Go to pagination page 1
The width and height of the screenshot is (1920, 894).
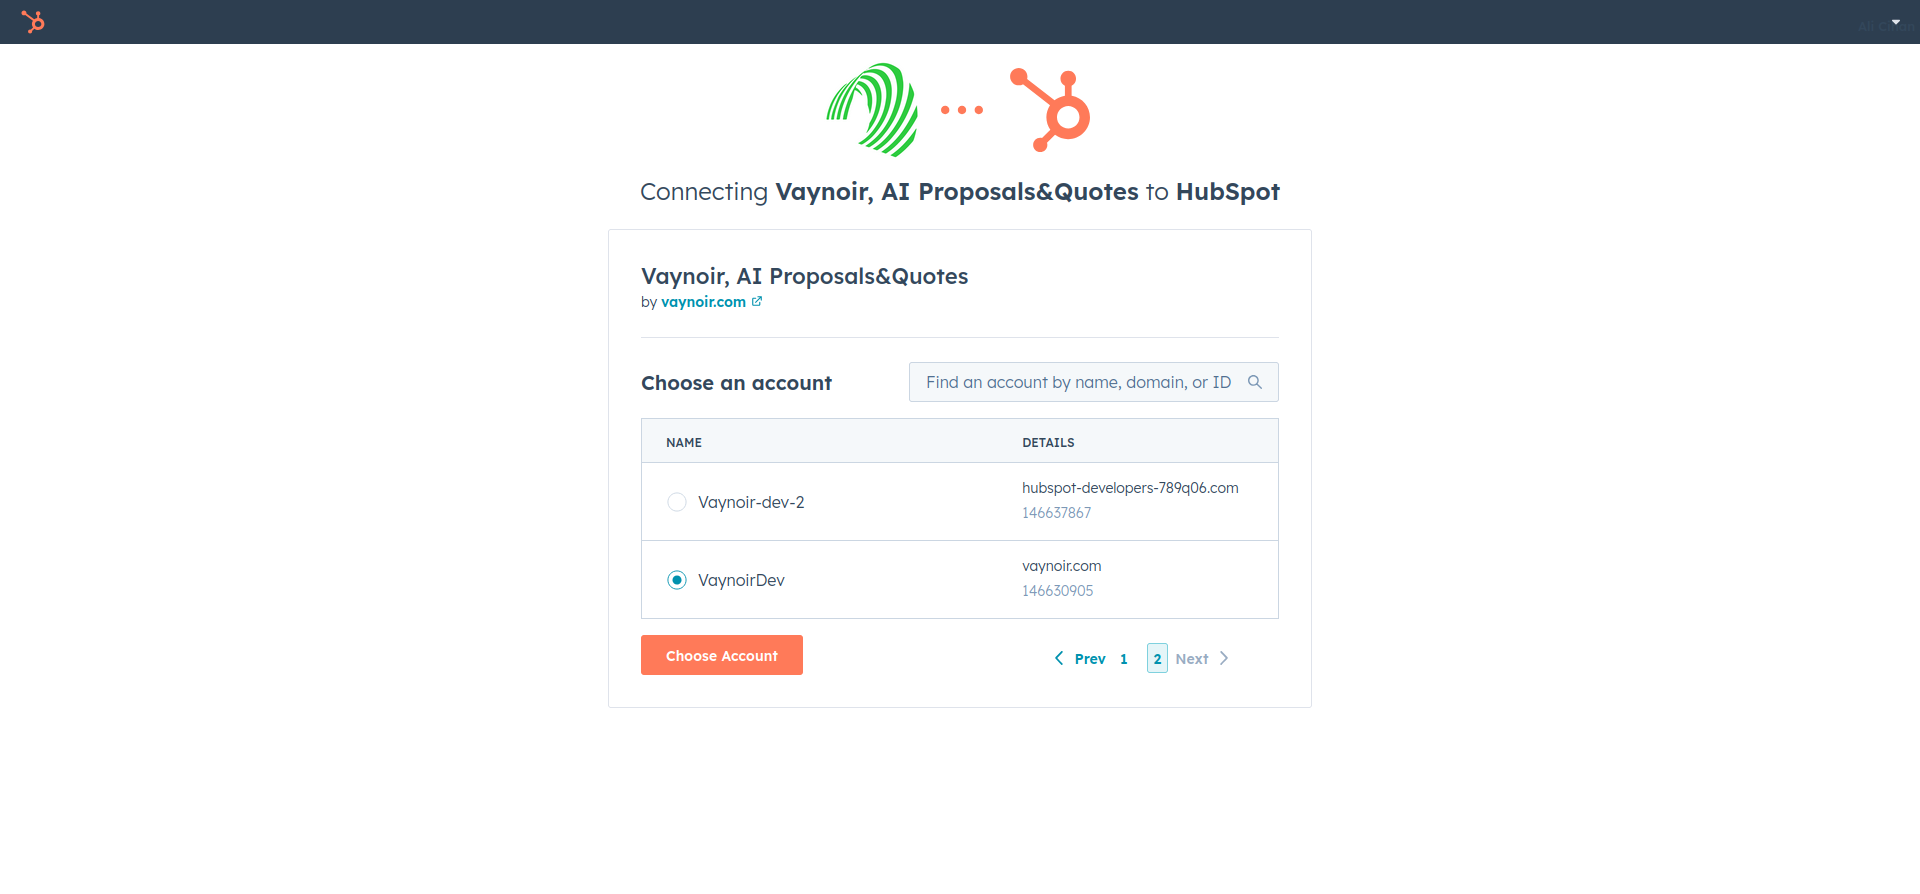pos(1124,658)
